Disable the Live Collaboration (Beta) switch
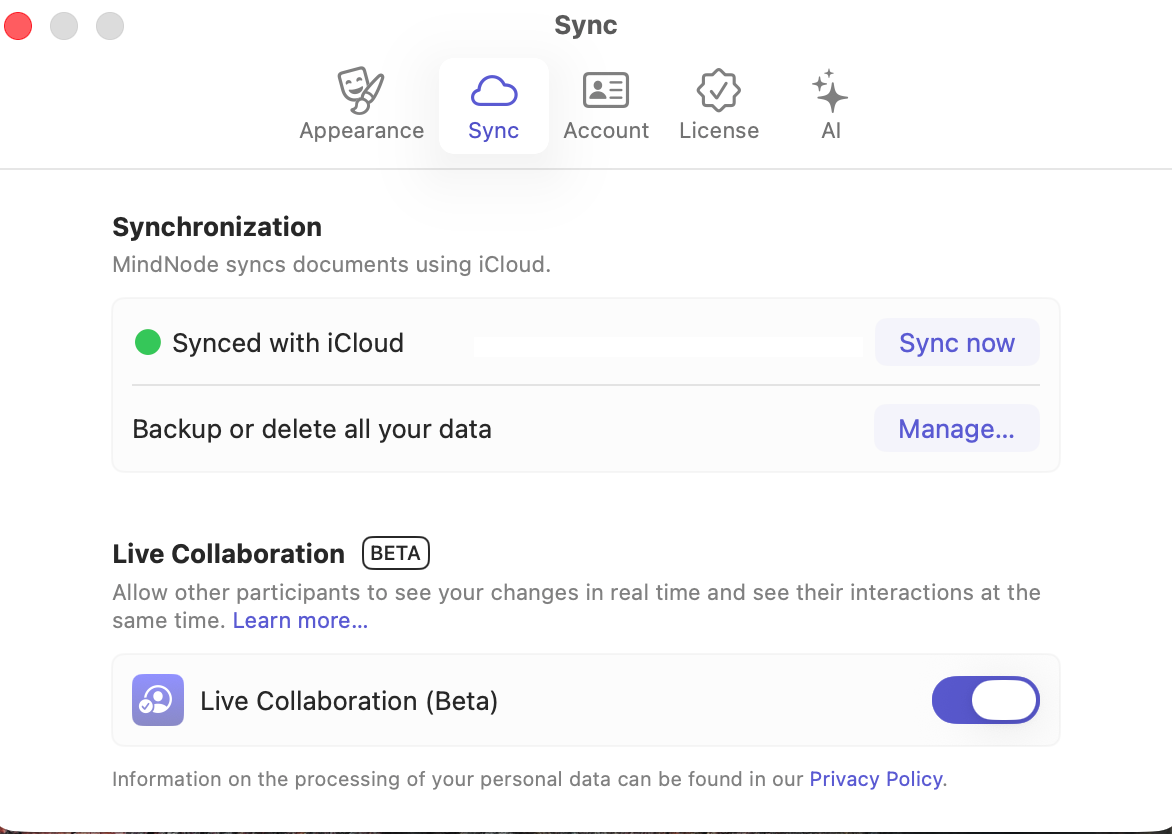 [x=985, y=700]
